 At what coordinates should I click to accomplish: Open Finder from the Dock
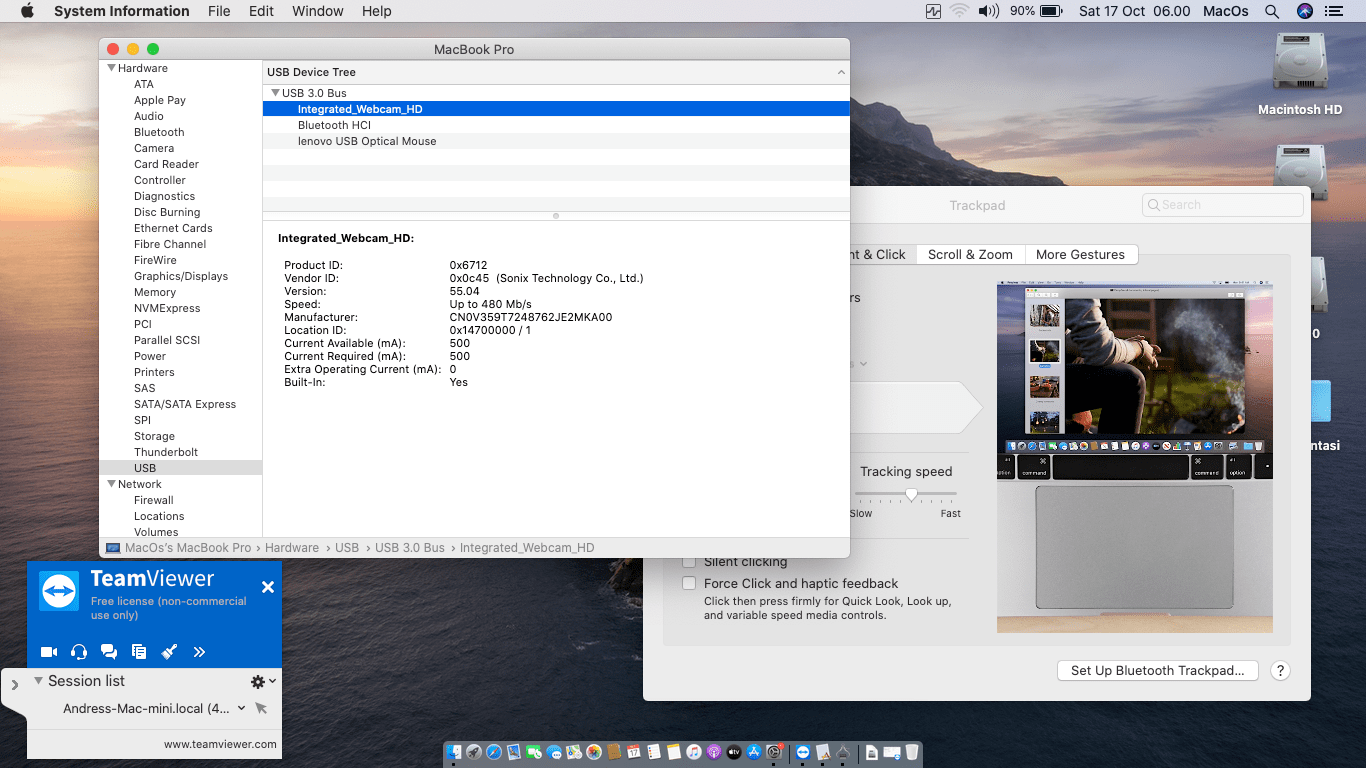[x=455, y=752]
